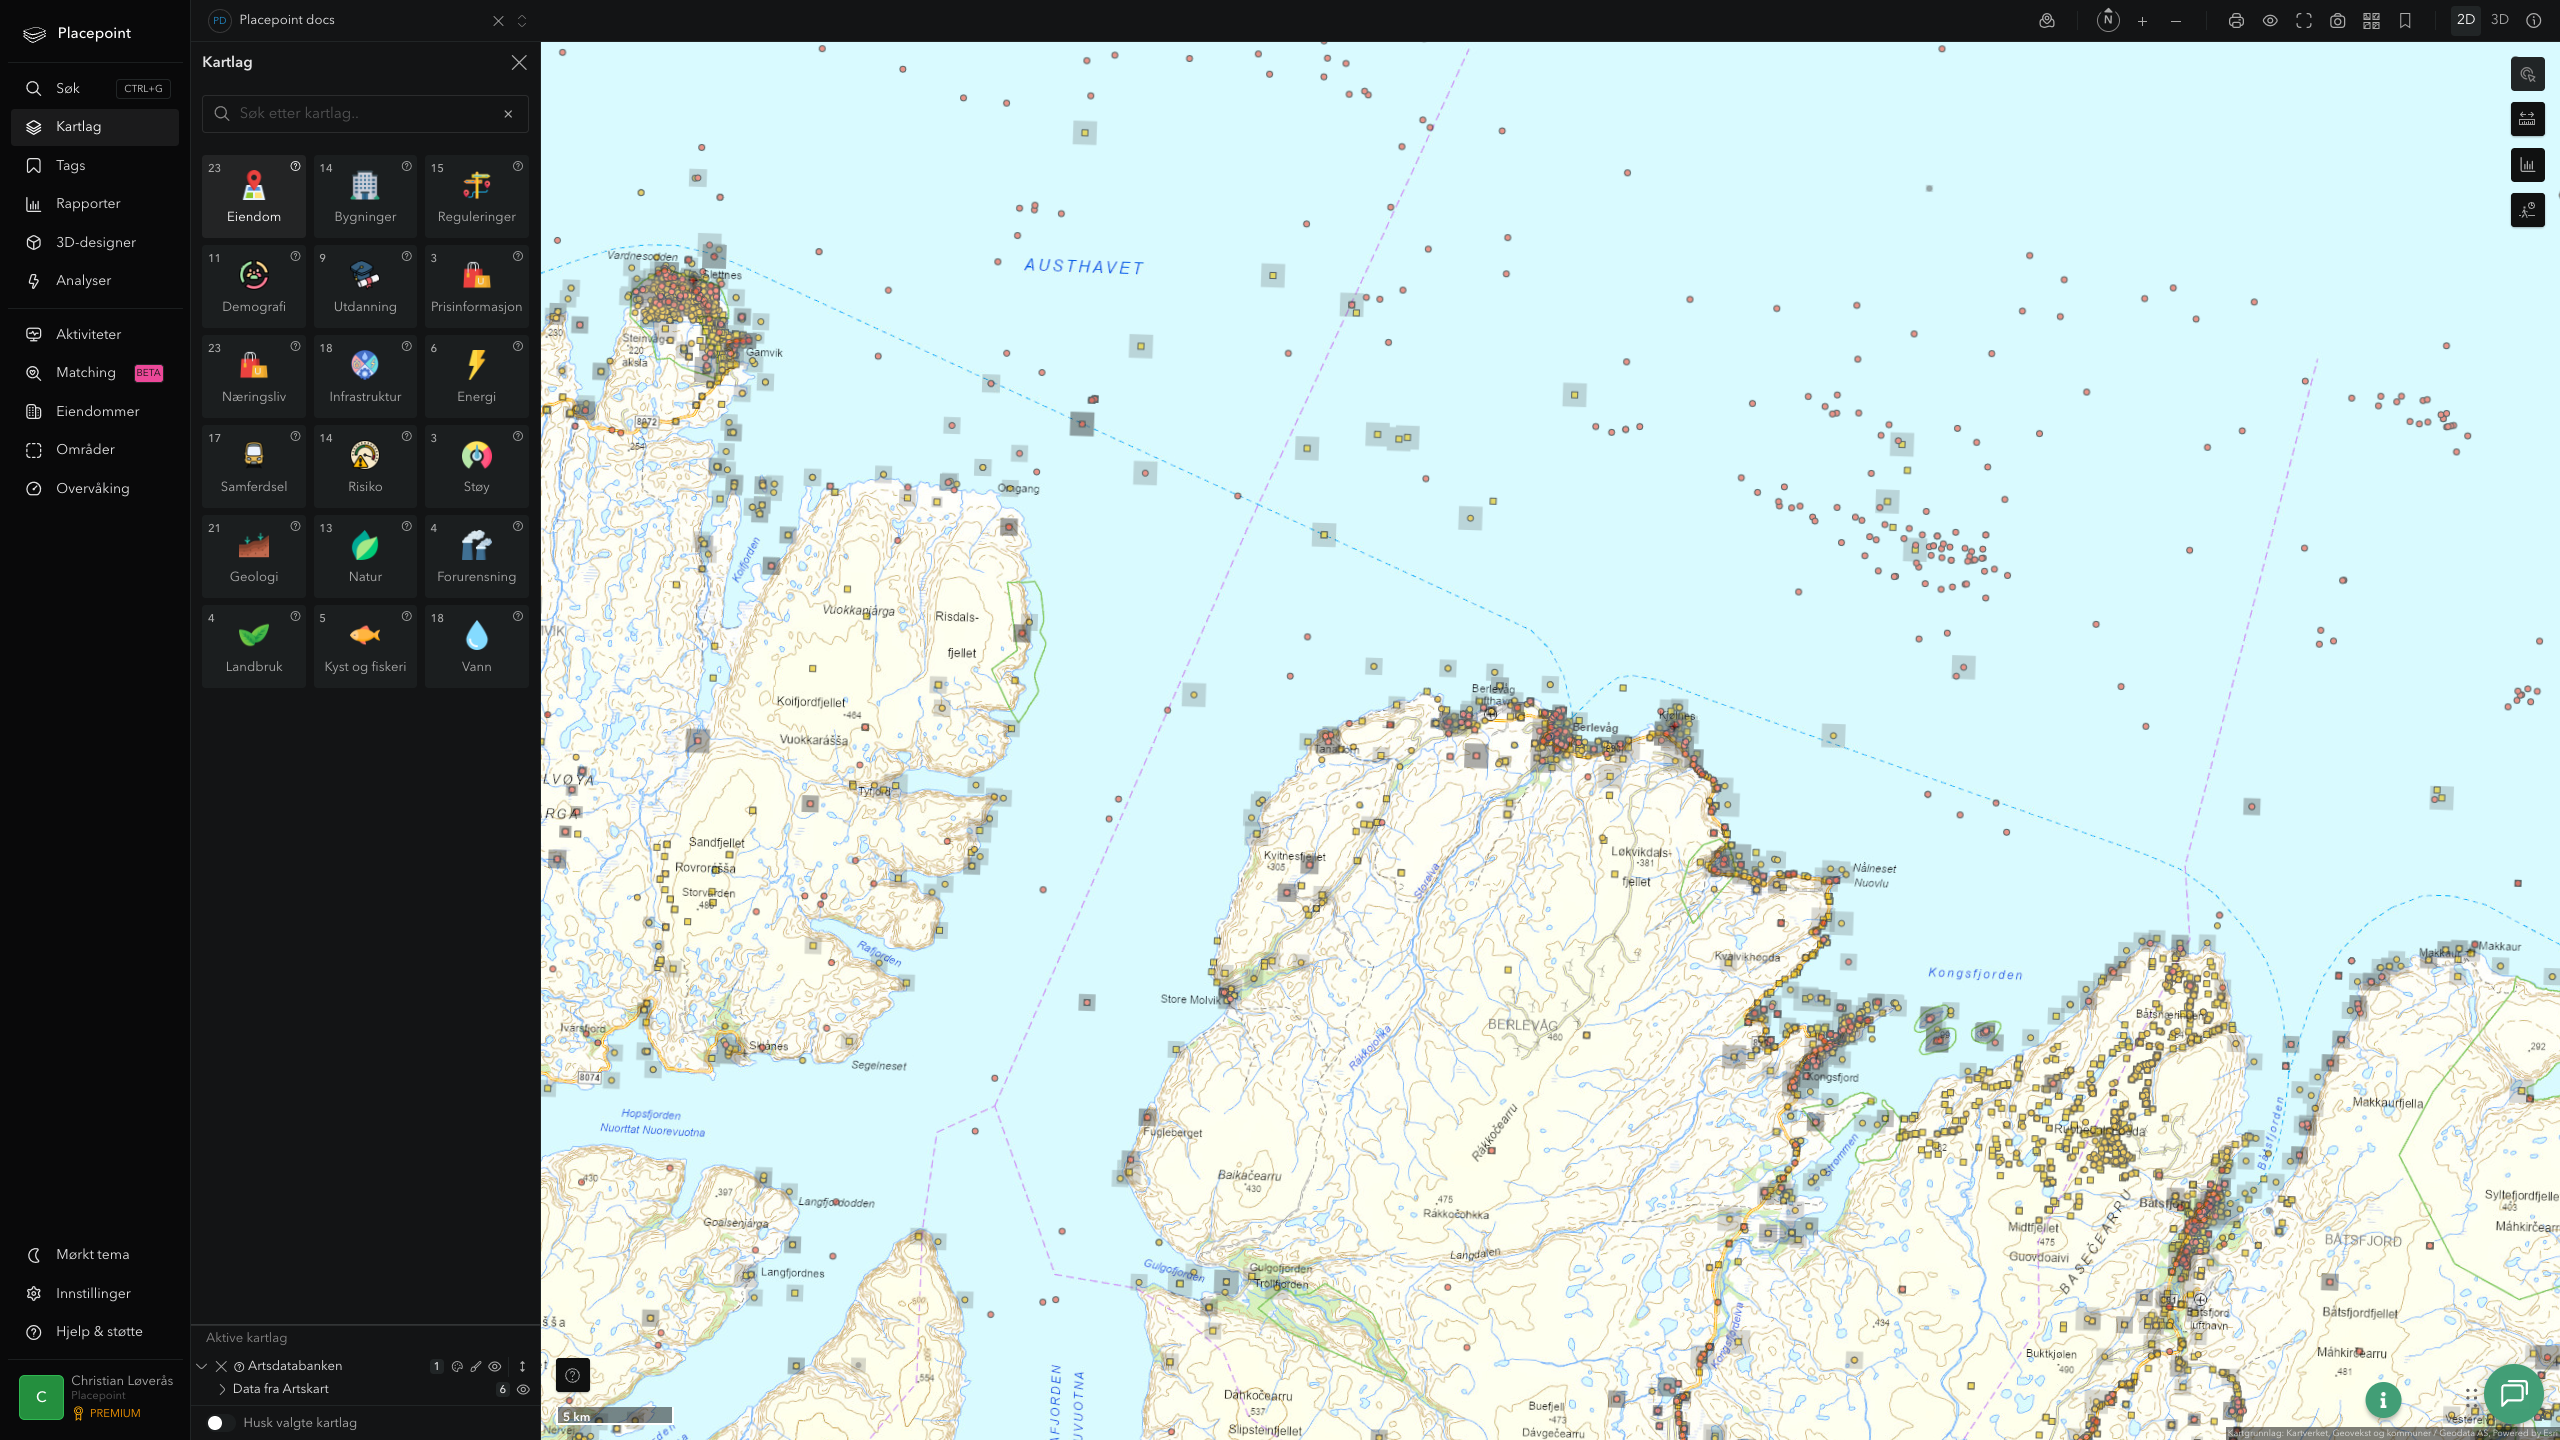The width and height of the screenshot is (2560, 1440).
Task: Open the walking travel-time tool
Action: (x=2527, y=210)
